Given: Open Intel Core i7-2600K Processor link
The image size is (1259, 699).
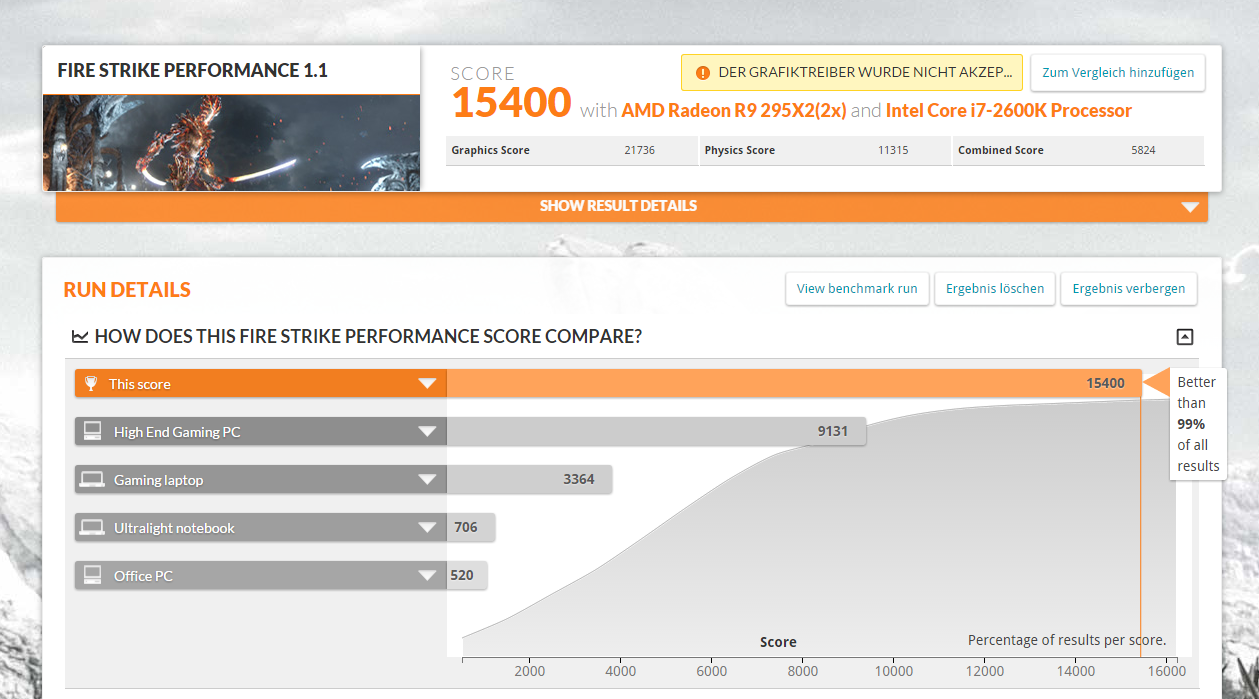Looking at the screenshot, I should coord(1009,110).
